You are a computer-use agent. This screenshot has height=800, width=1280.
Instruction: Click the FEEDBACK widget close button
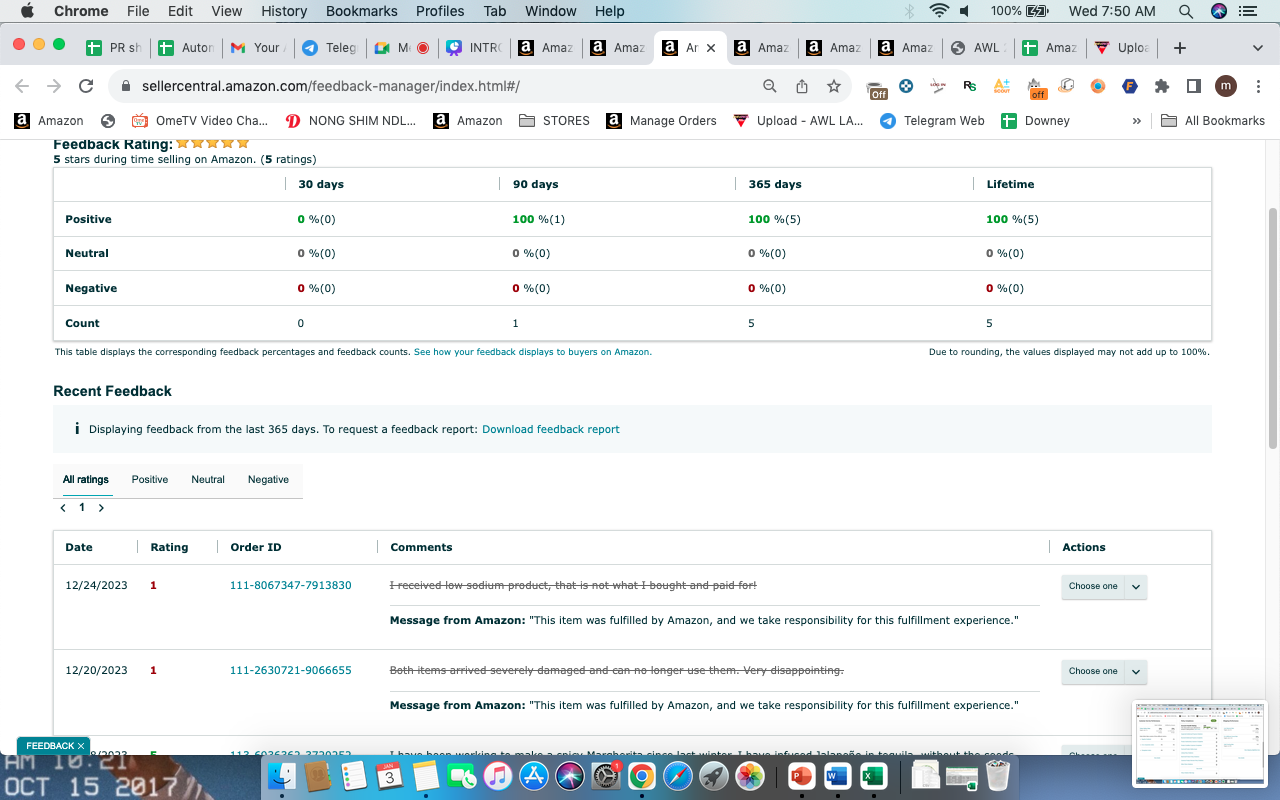pos(81,746)
